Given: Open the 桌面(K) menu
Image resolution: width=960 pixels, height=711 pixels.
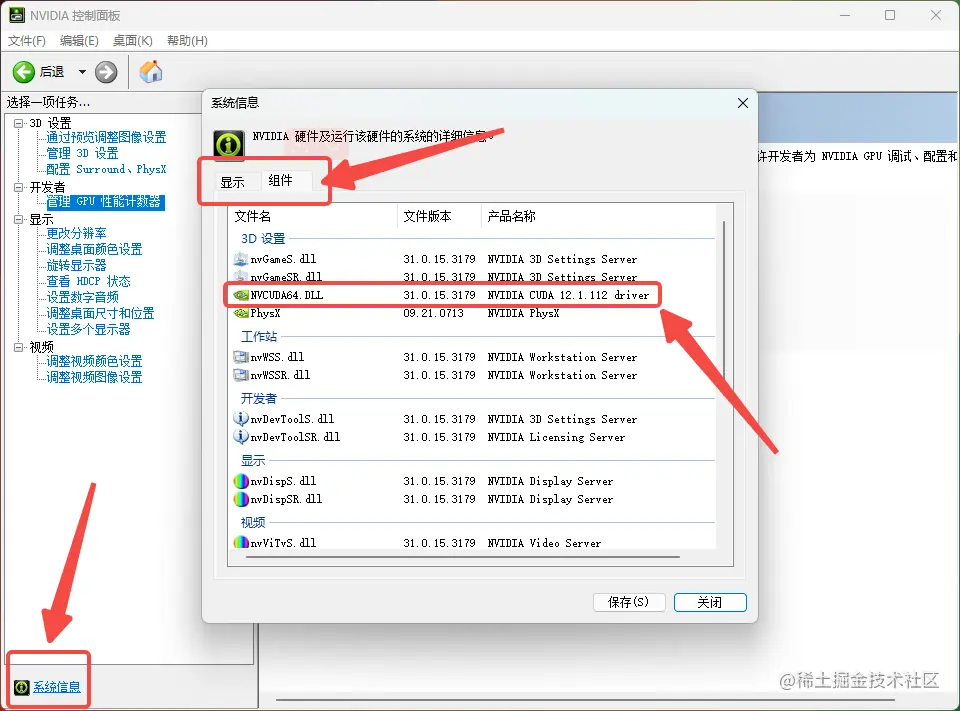Looking at the screenshot, I should point(132,40).
